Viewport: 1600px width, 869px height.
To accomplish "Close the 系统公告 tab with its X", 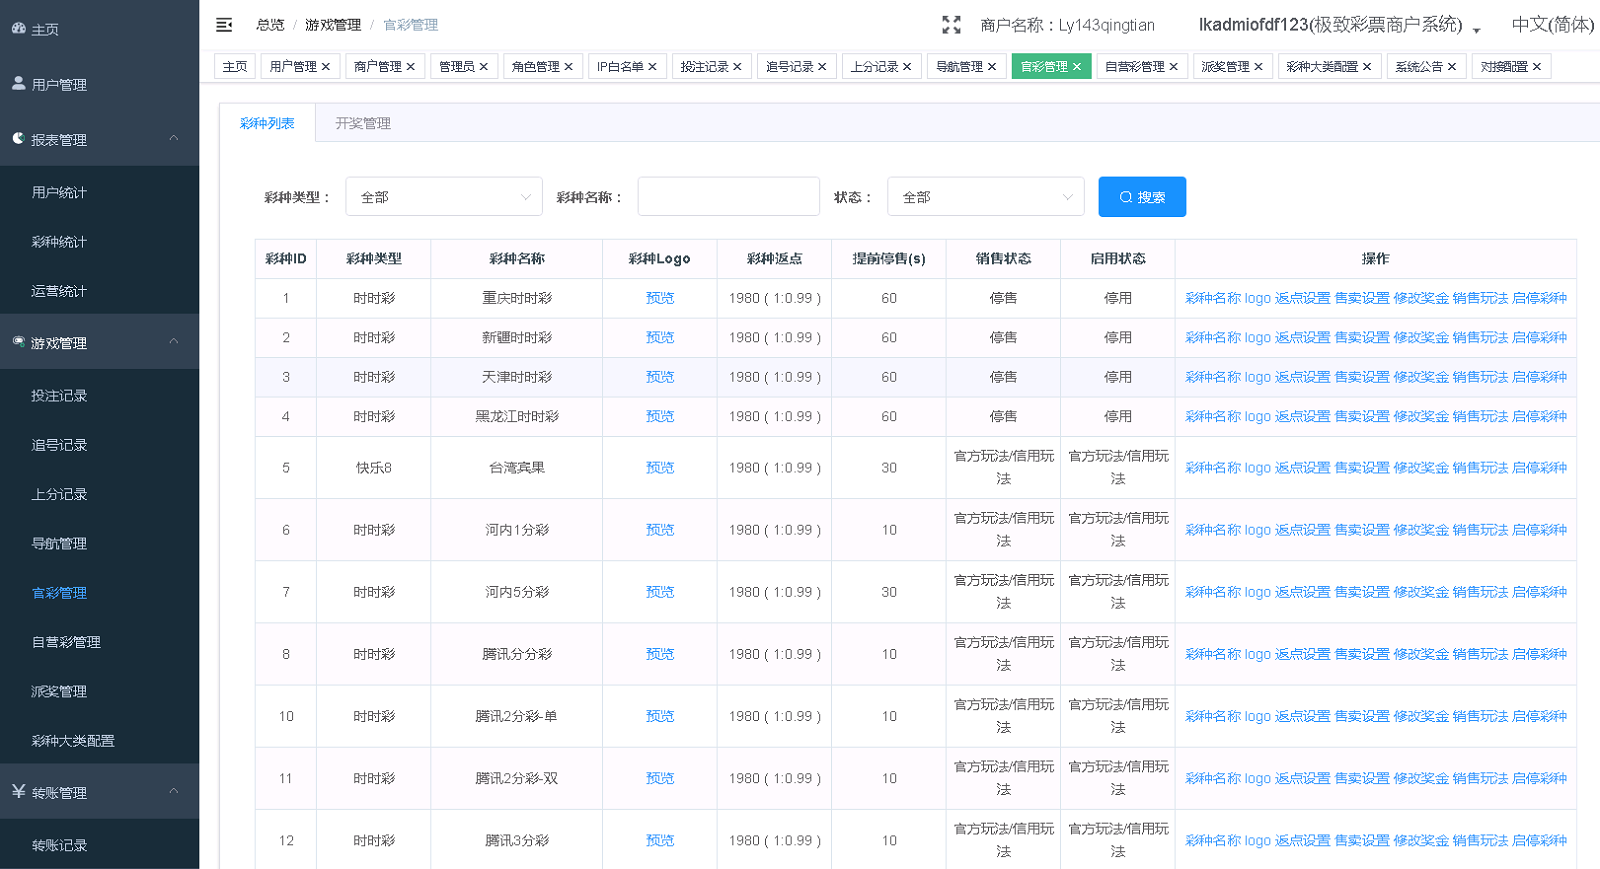I will [x=1452, y=67].
